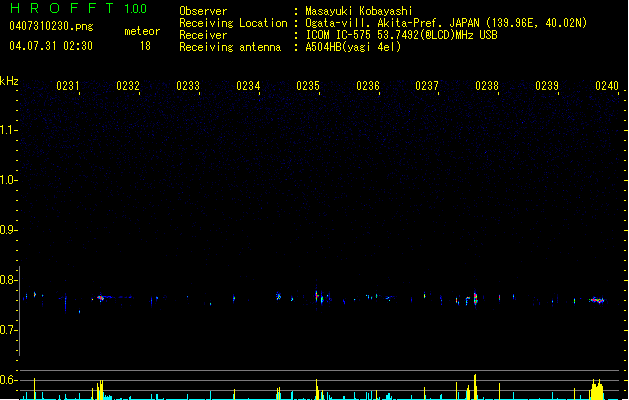The image size is (629, 400).
Task: Click the 0231 time marker
Action: pos(68,86)
